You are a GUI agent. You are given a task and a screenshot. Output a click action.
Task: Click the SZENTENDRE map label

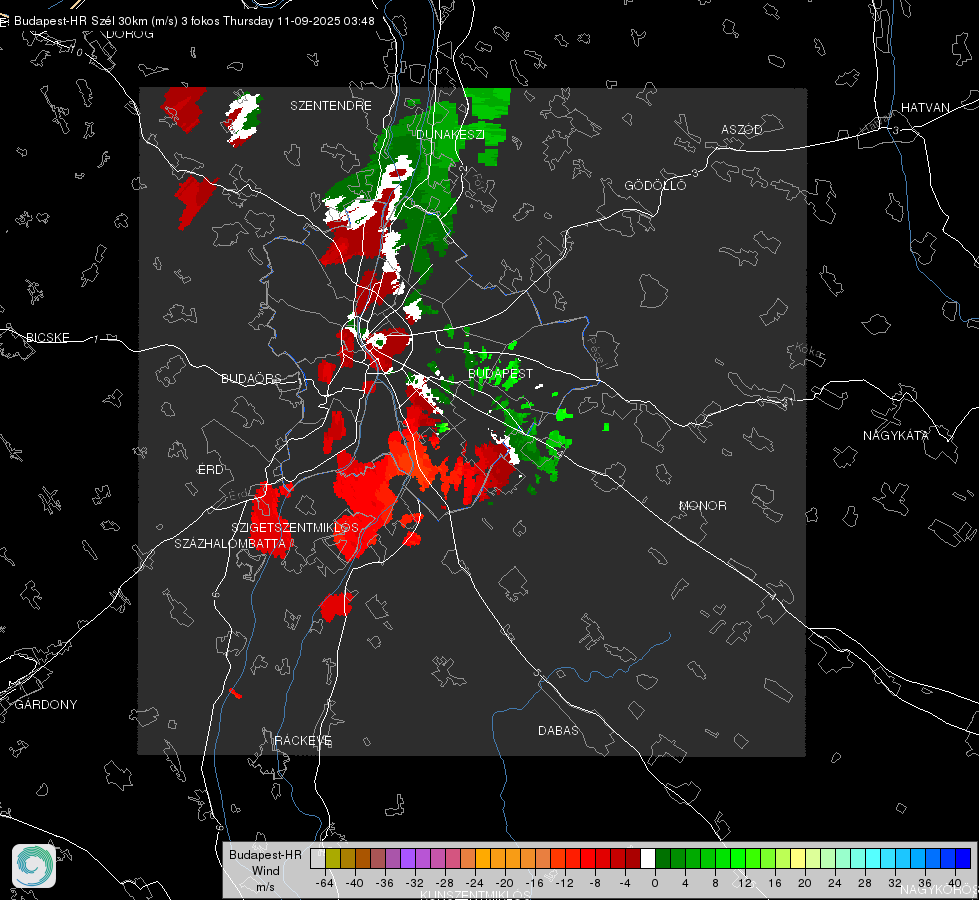click(331, 106)
